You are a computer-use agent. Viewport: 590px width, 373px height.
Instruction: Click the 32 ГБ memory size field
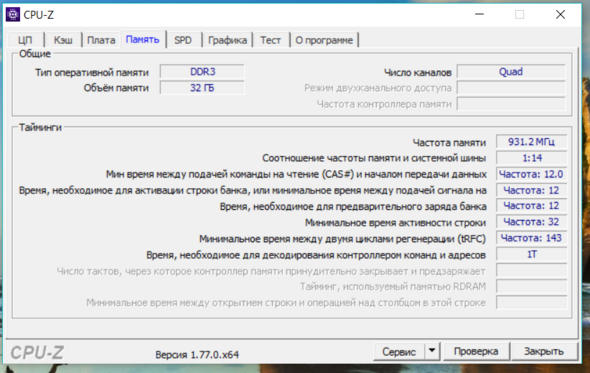click(202, 88)
